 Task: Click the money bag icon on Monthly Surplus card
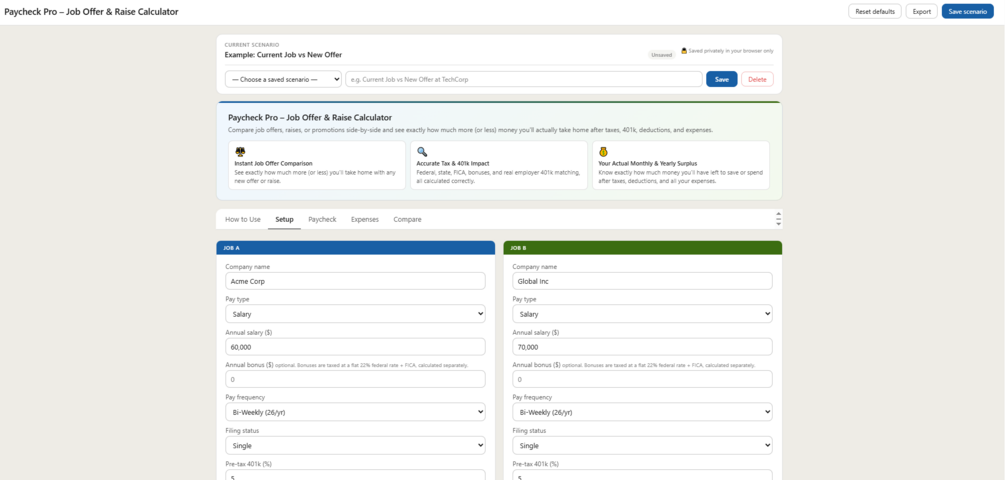pos(603,152)
